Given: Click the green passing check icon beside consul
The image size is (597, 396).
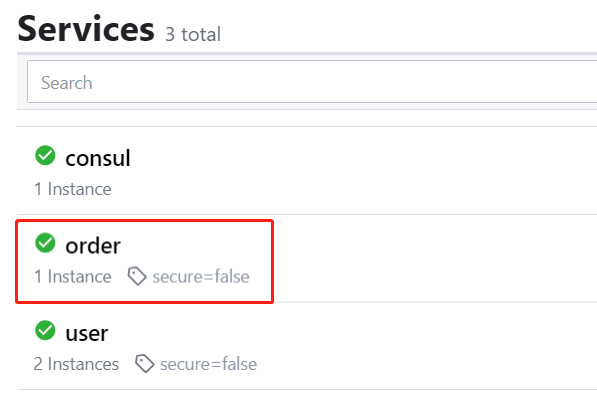Looking at the screenshot, I should tap(45, 155).
